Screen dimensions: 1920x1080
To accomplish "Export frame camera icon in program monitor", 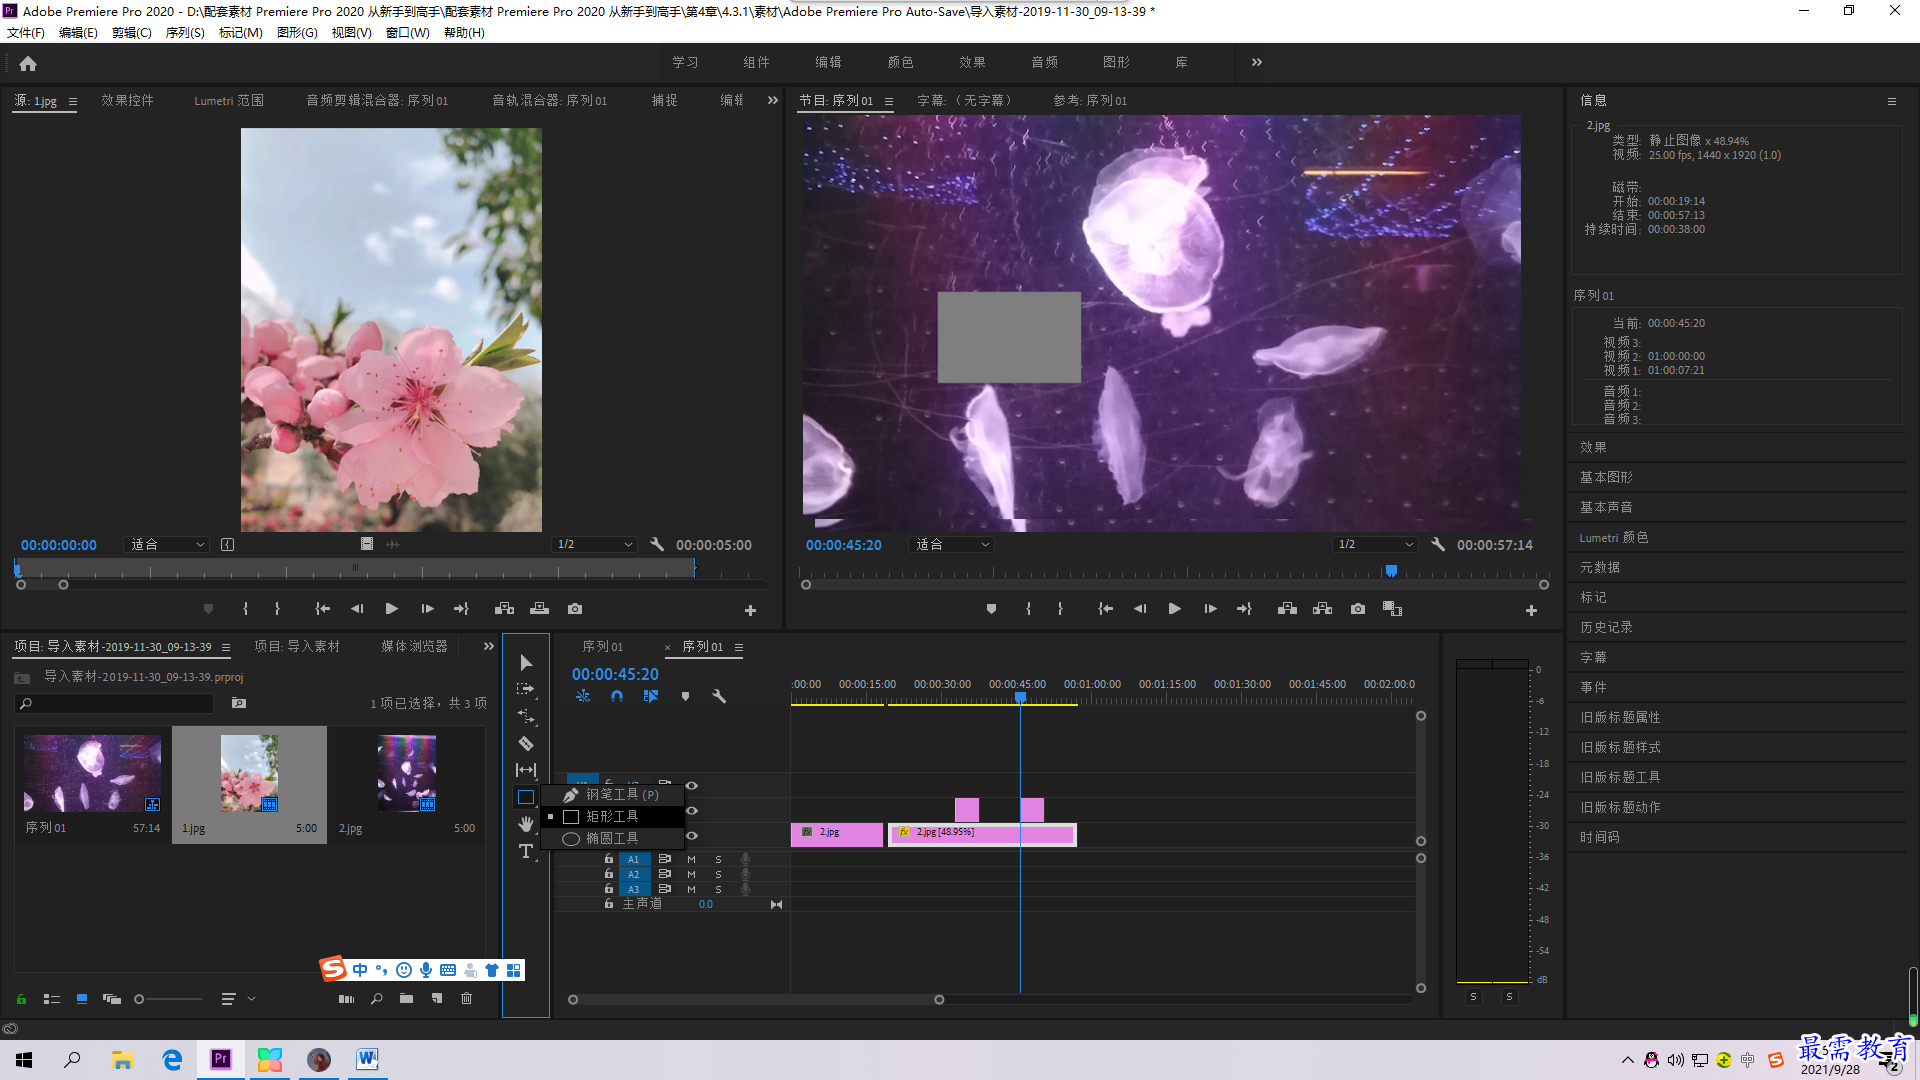I will coord(1358,609).
